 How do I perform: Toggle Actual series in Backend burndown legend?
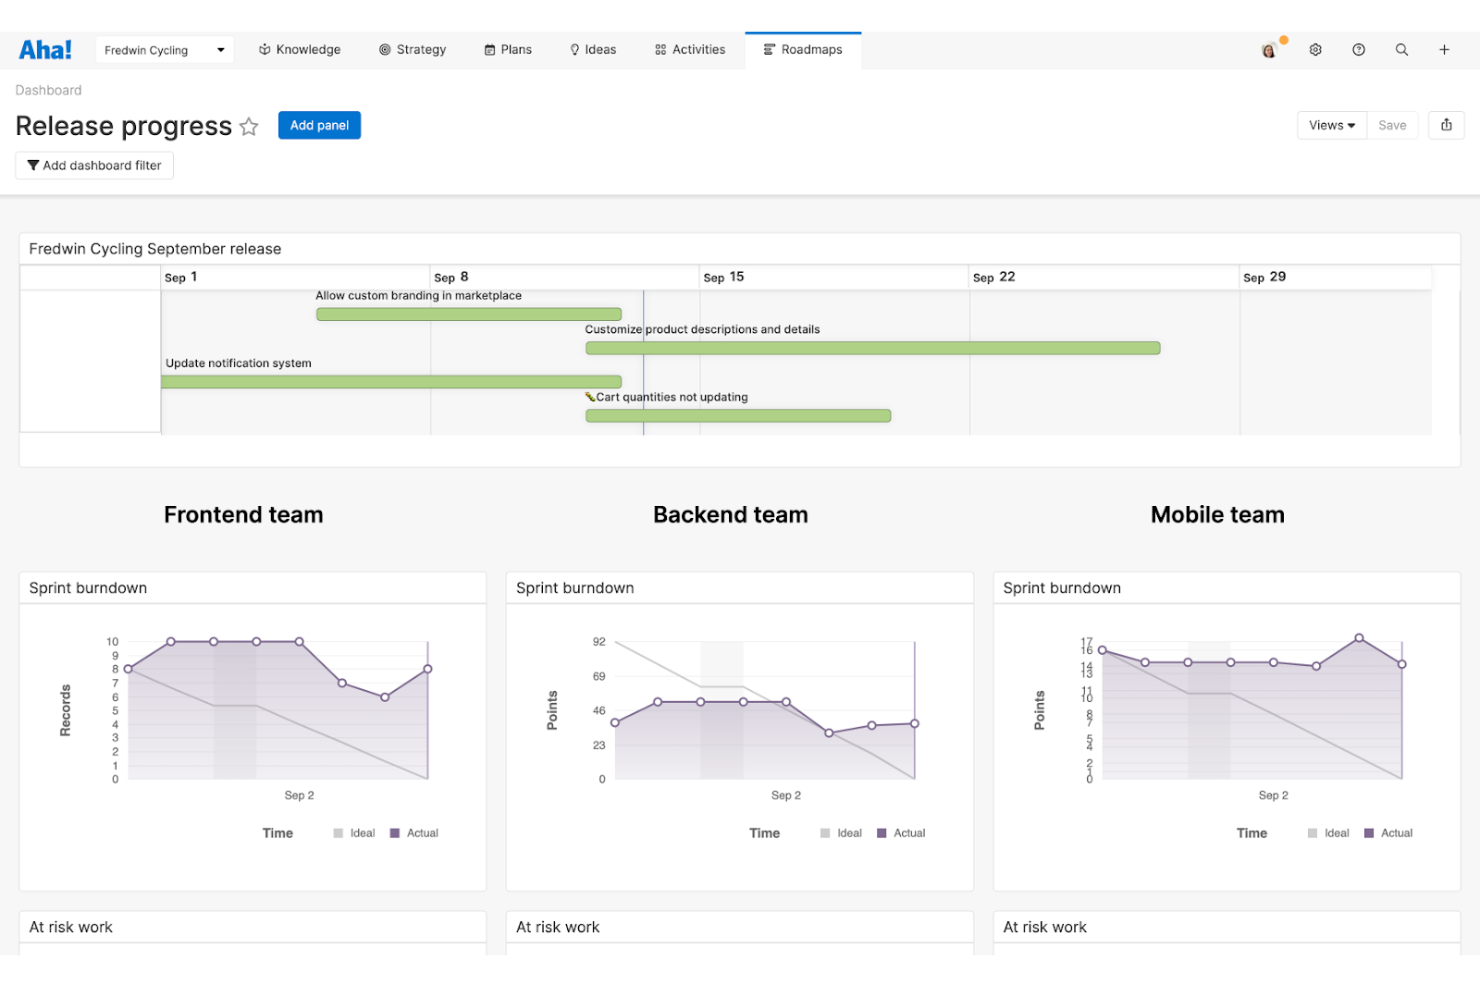(900, 833)
